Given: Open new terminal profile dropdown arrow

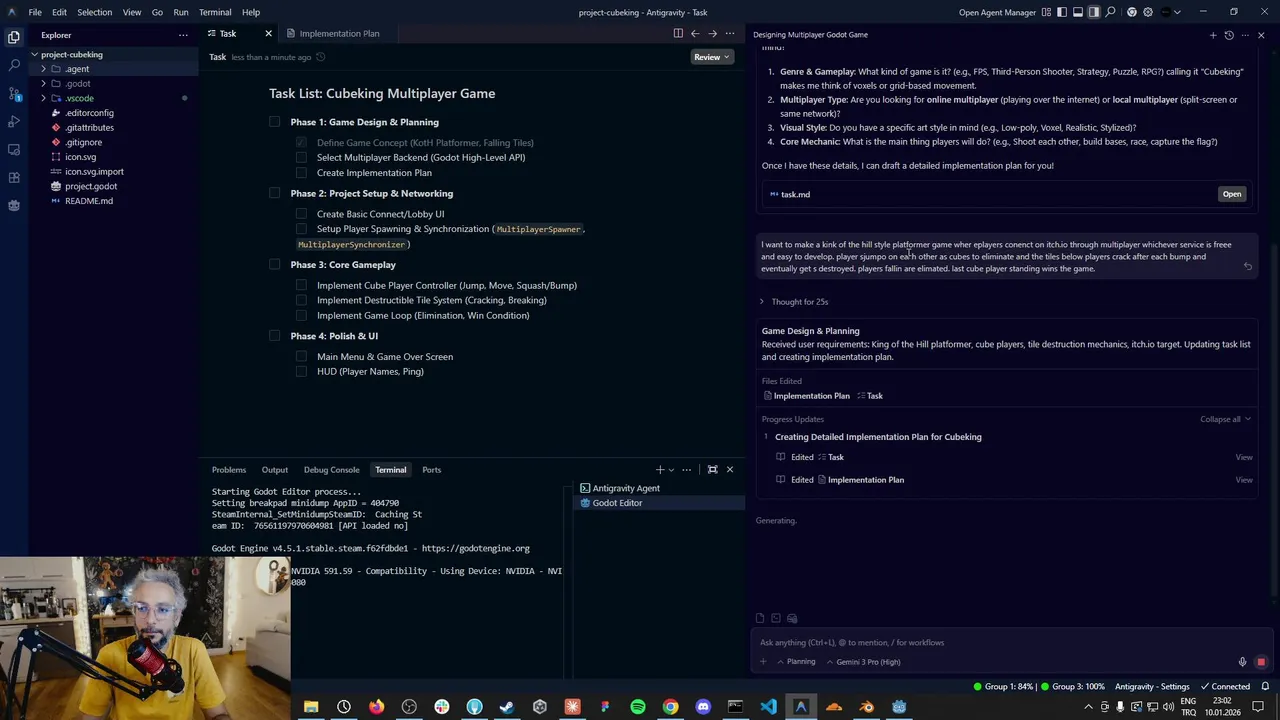Looking at the screenshot, I should [x=671, y=469].
